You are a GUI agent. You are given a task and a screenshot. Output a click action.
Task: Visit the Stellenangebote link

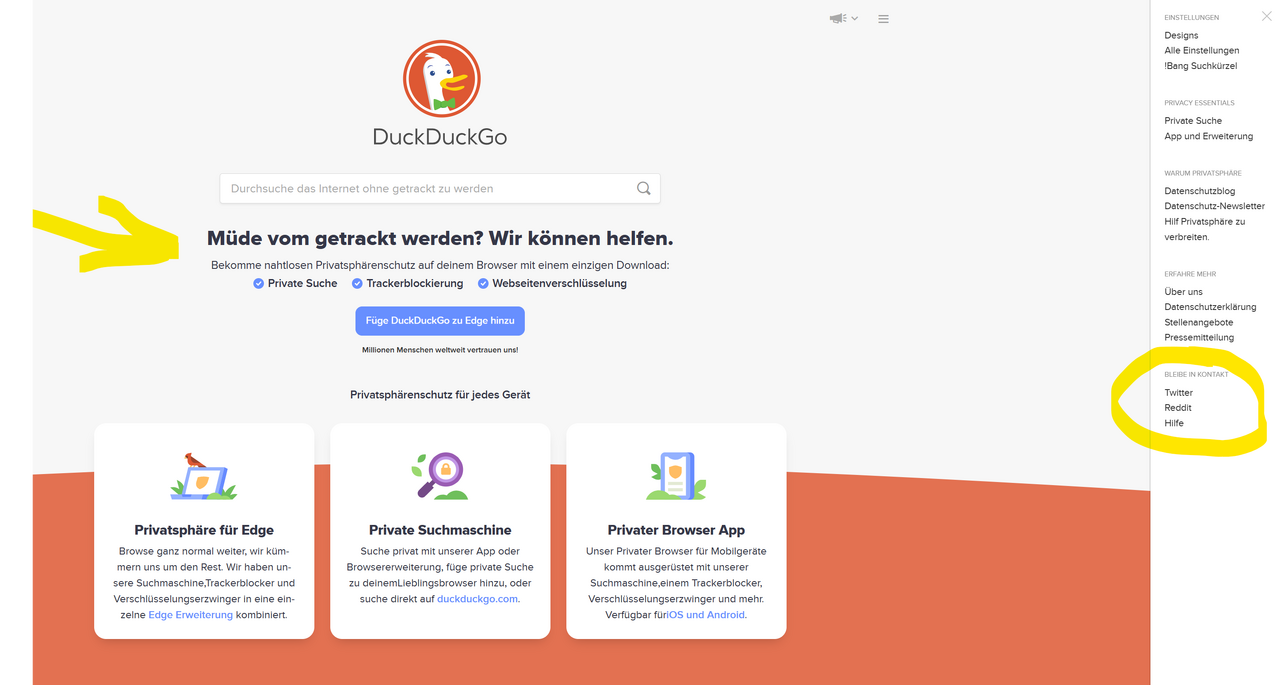[x=1199, y=322]
